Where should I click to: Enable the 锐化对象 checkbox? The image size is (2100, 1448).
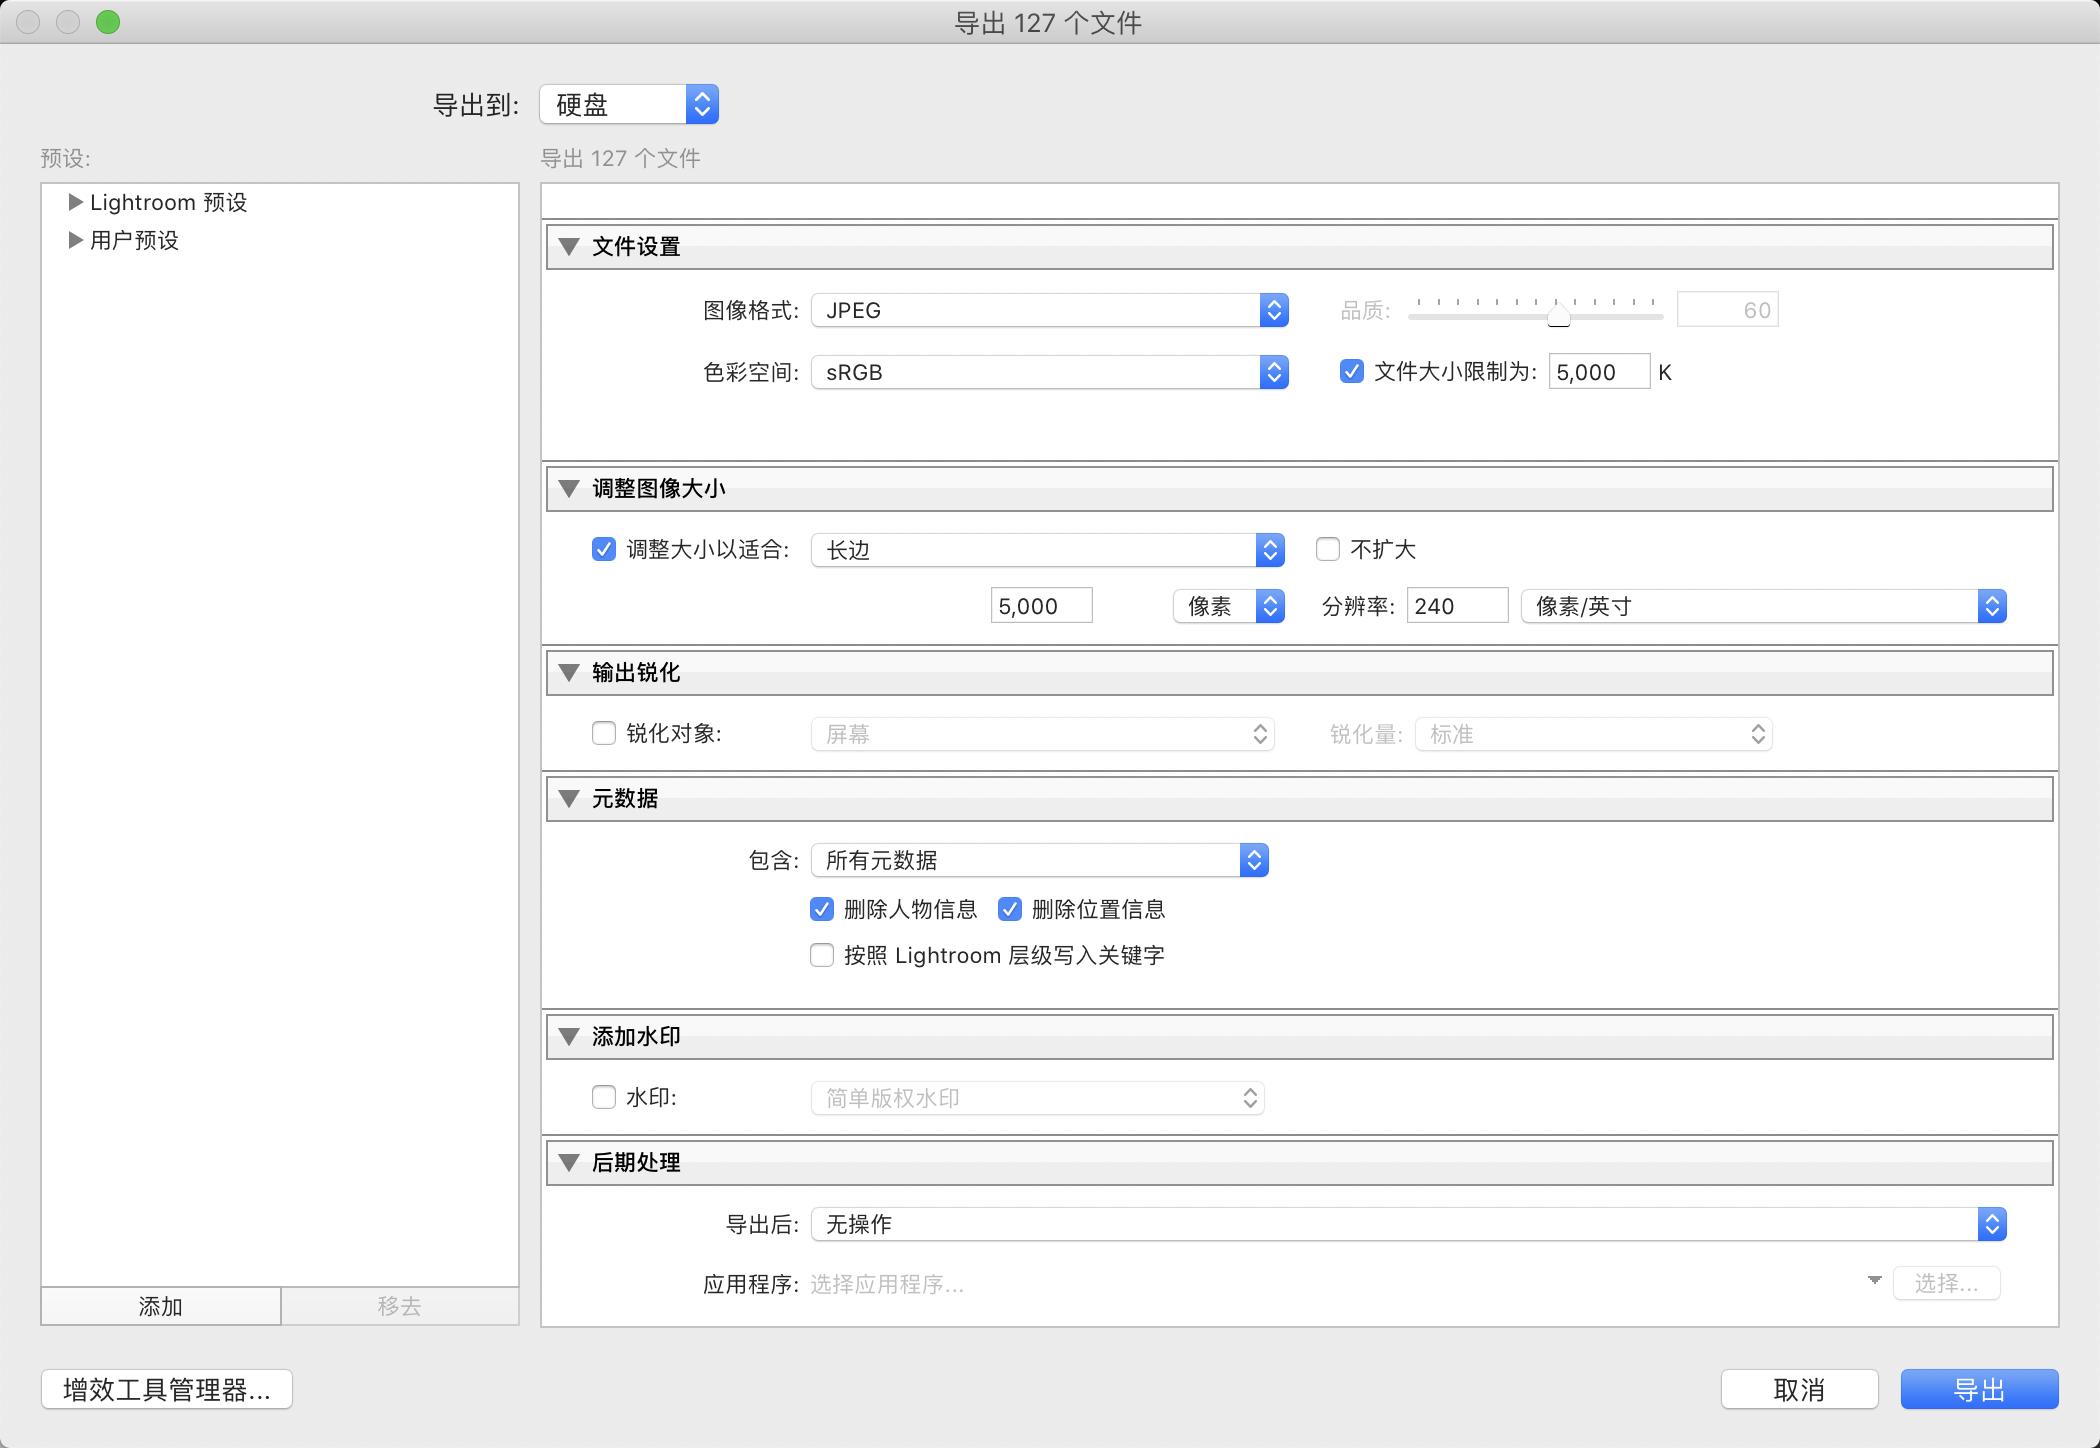[603, 733]
